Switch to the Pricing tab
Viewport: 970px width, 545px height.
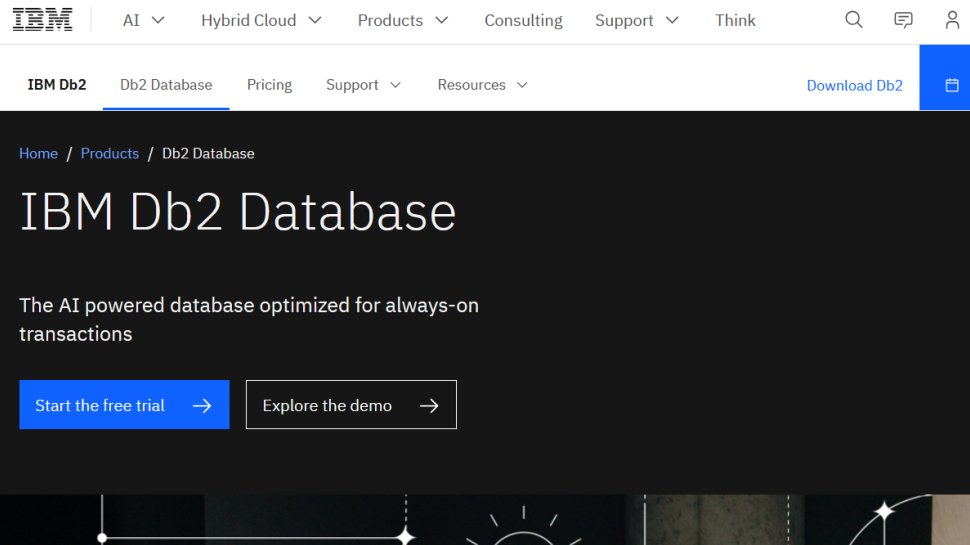[x=269, y=85]
